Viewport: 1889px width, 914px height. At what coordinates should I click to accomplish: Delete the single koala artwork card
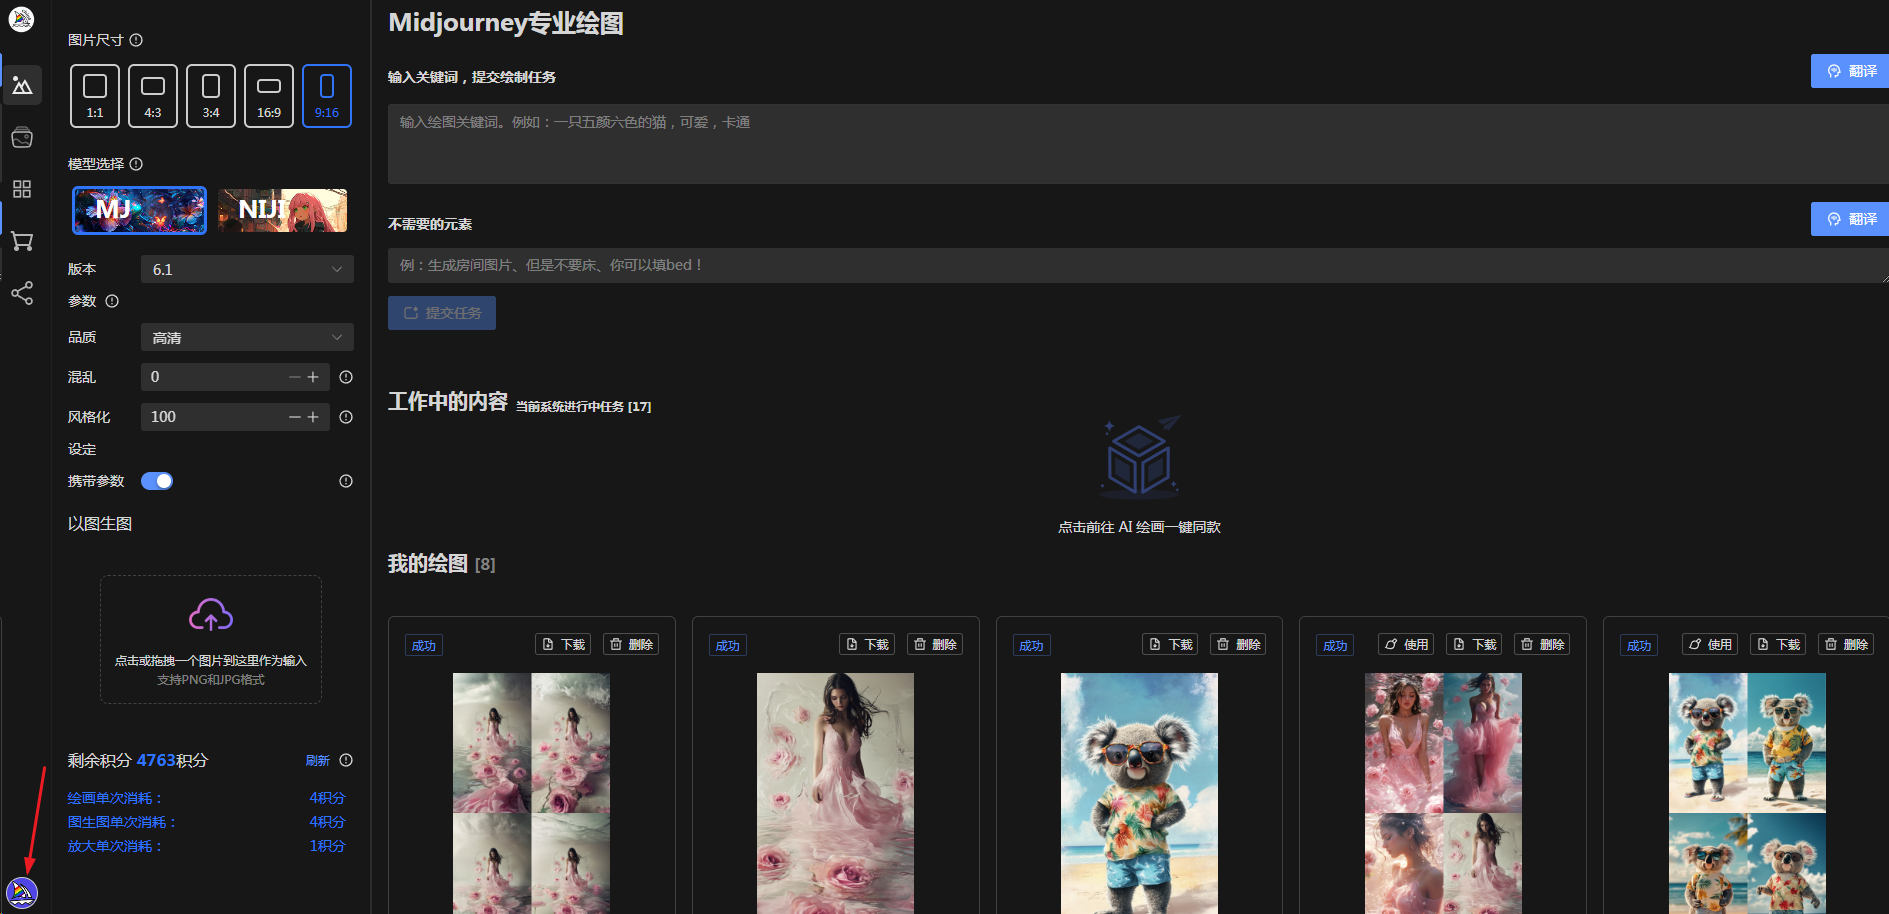point(1238,645)
